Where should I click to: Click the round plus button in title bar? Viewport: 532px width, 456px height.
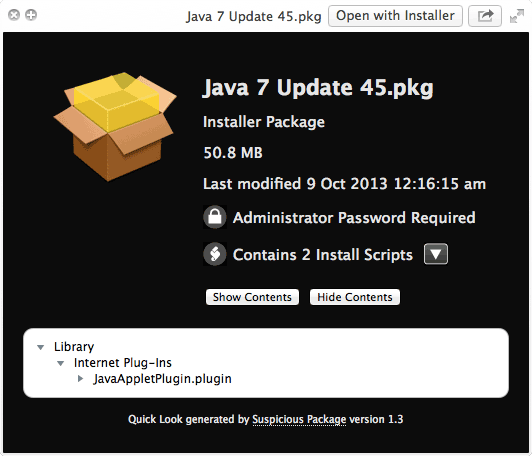click(31, 15)
